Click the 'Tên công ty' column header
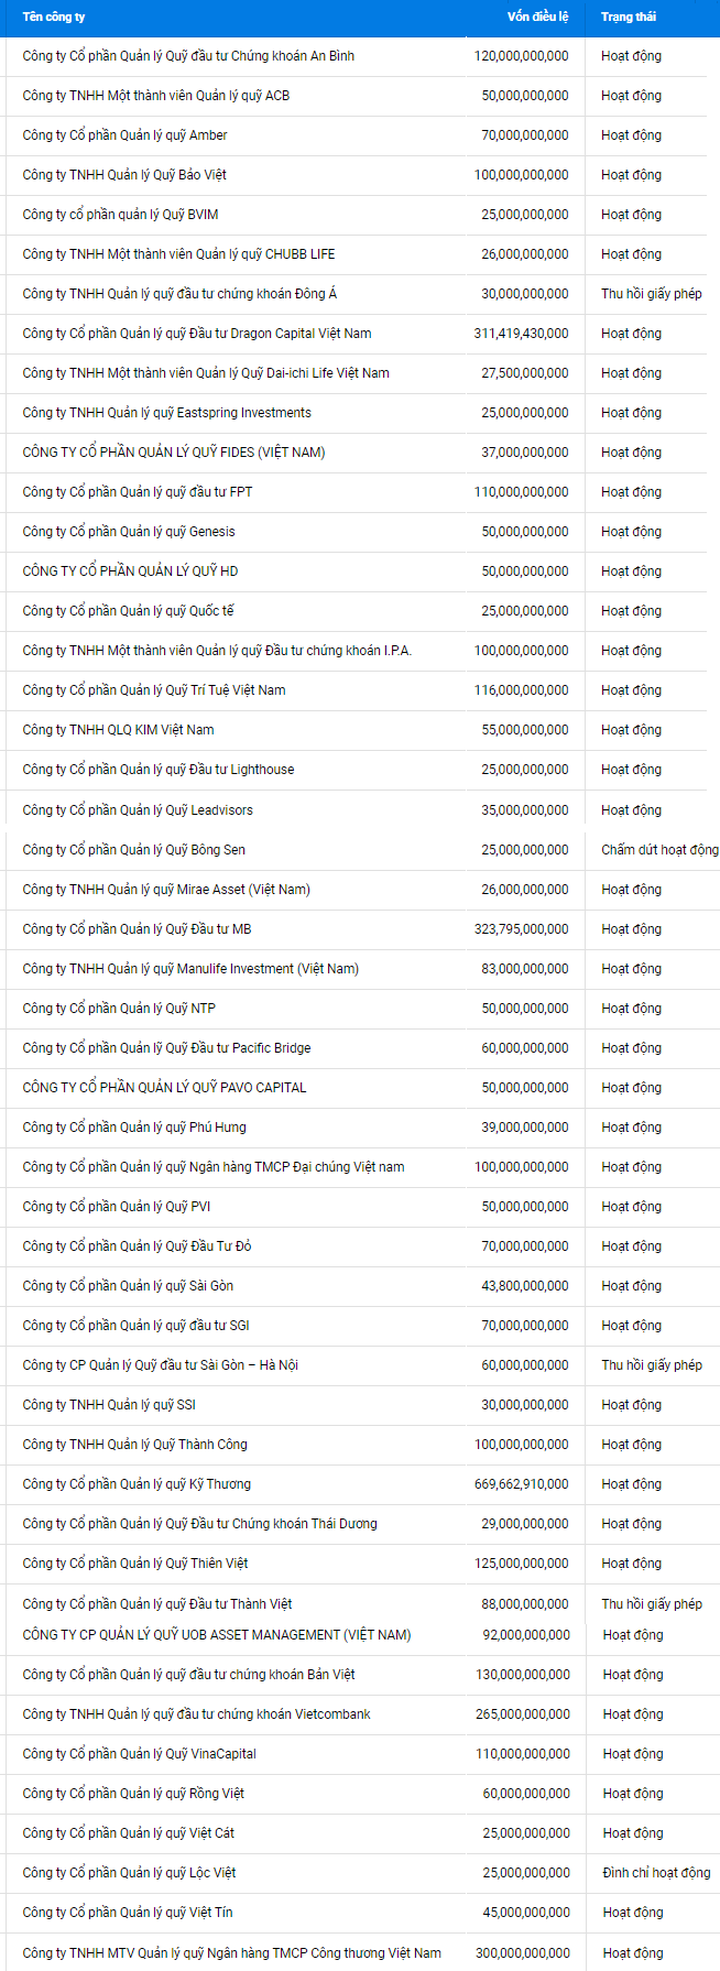The image size is (720, 1971). click(53, 17)
